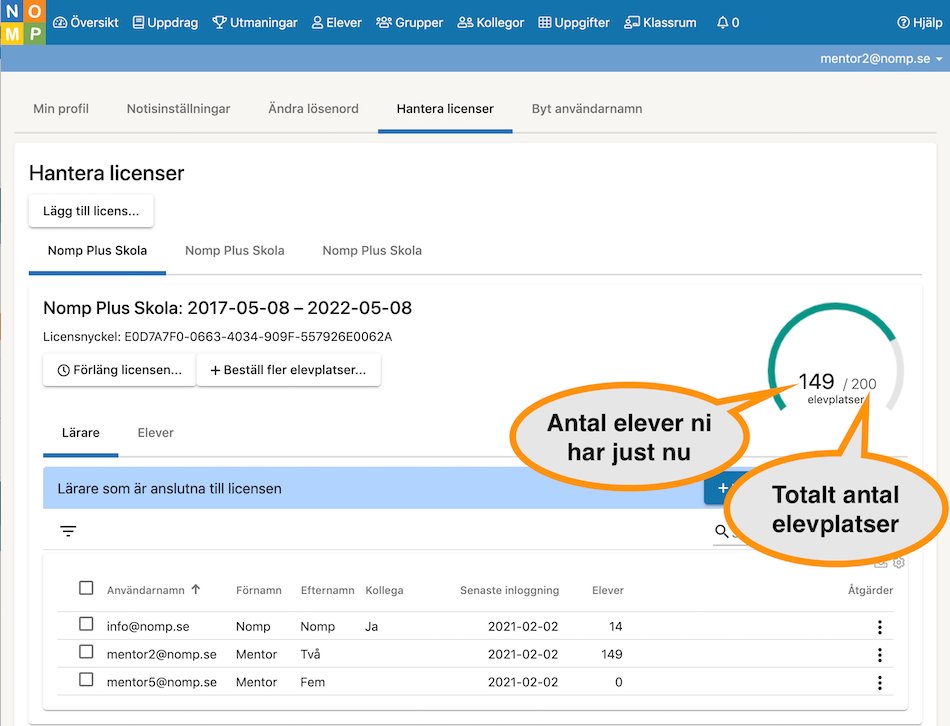950x726 pixels.
Task: Open the notifications bell
Action: [x=727, y=22]
